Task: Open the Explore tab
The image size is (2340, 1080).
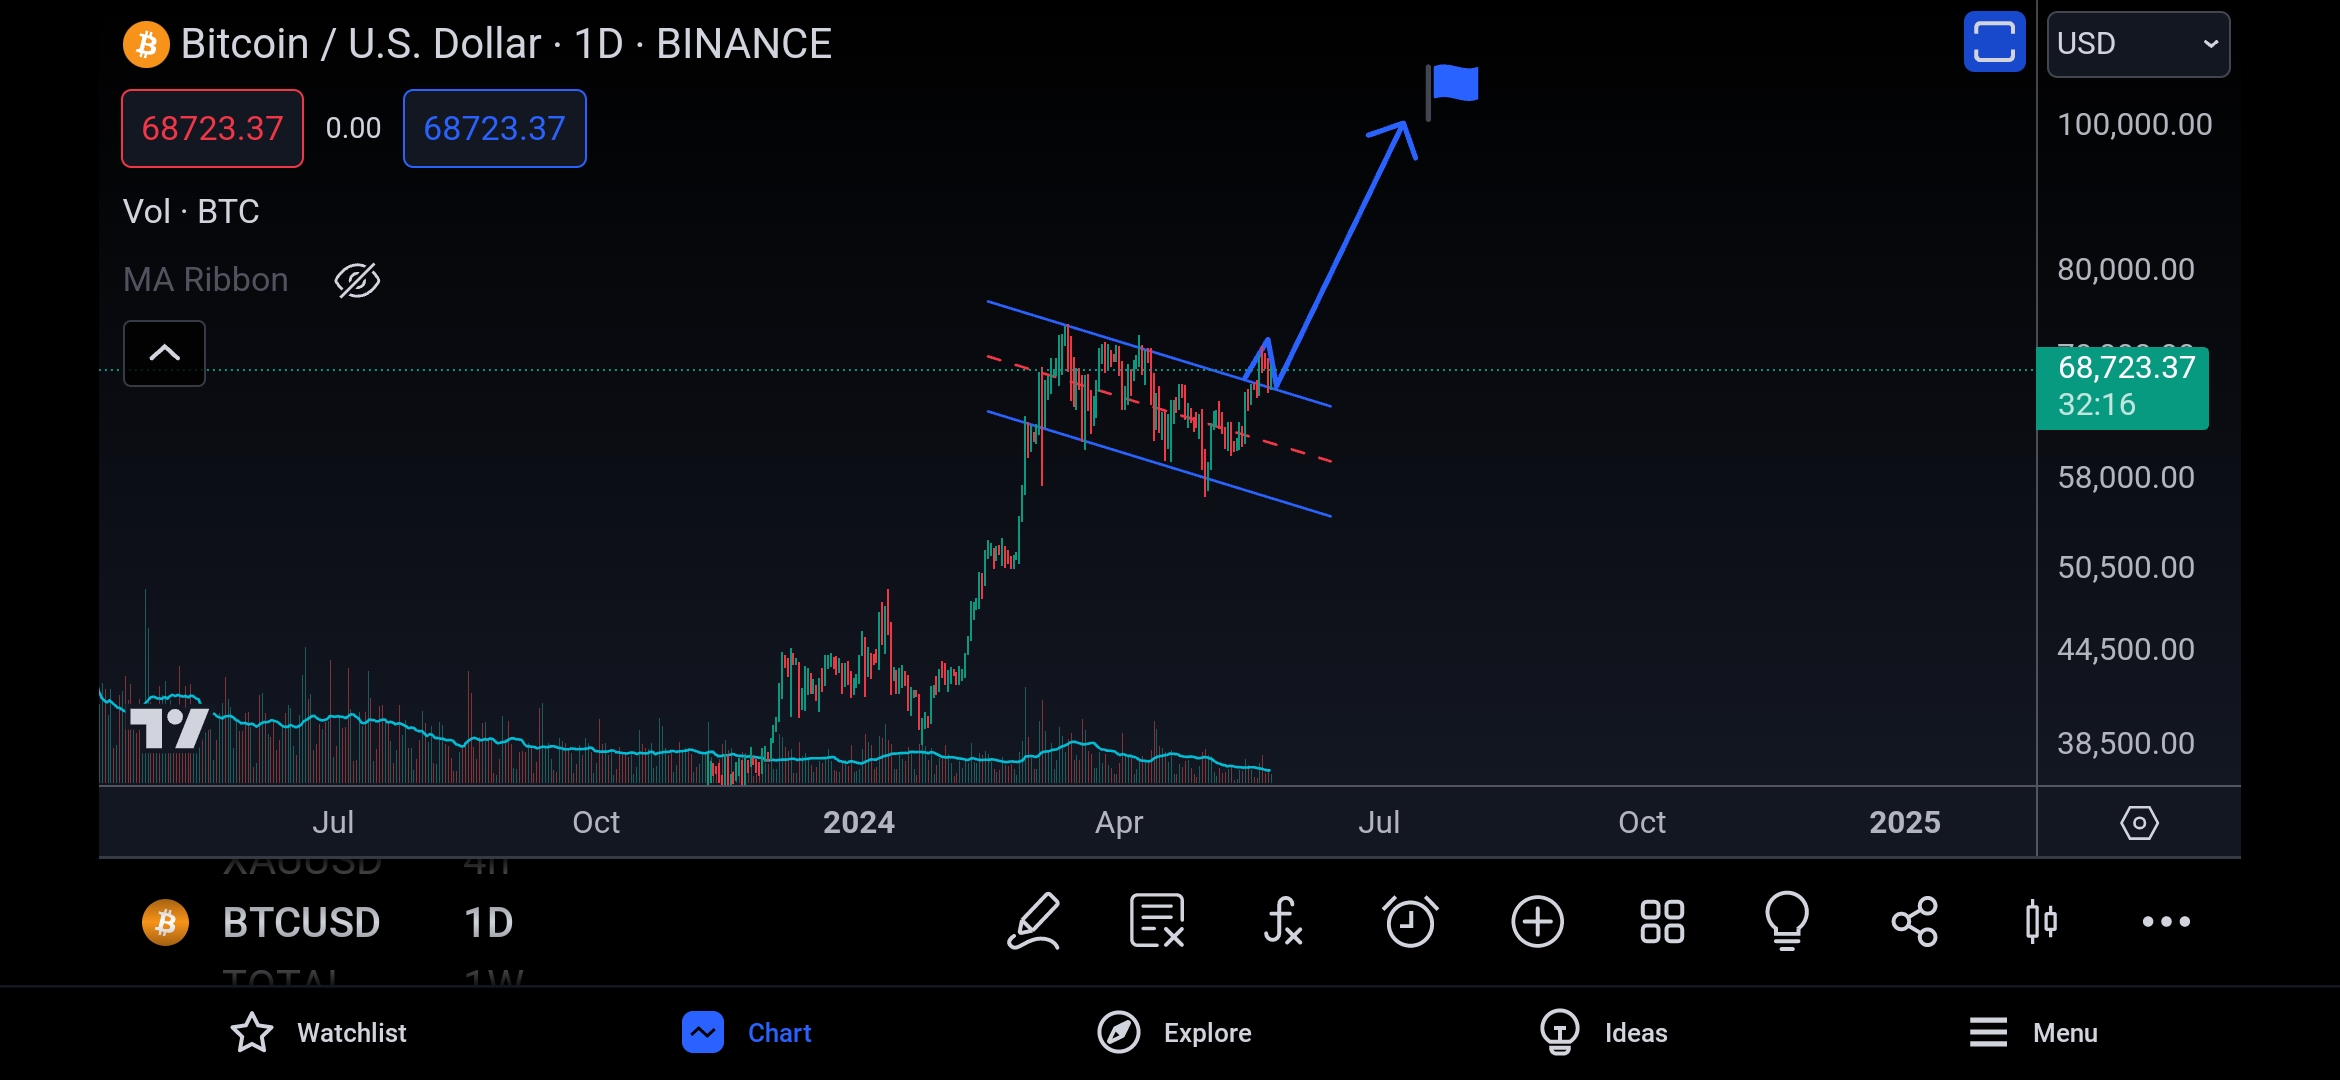Action: (x=1174, y=1033)
